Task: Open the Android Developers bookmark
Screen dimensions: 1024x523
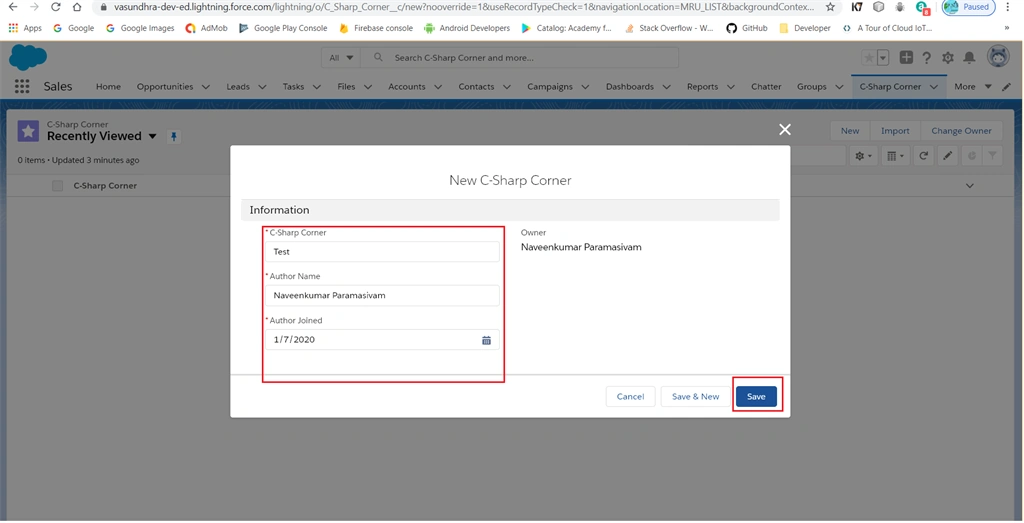Action: 468,28
